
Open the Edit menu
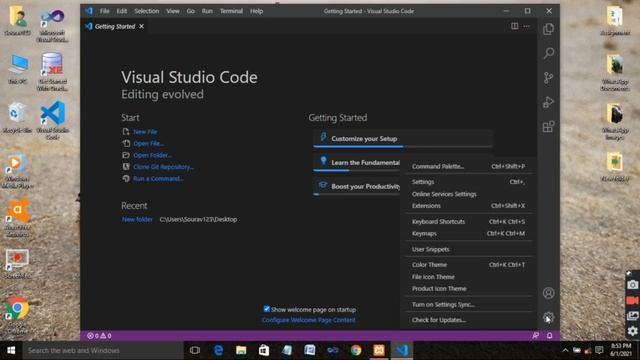122,11
